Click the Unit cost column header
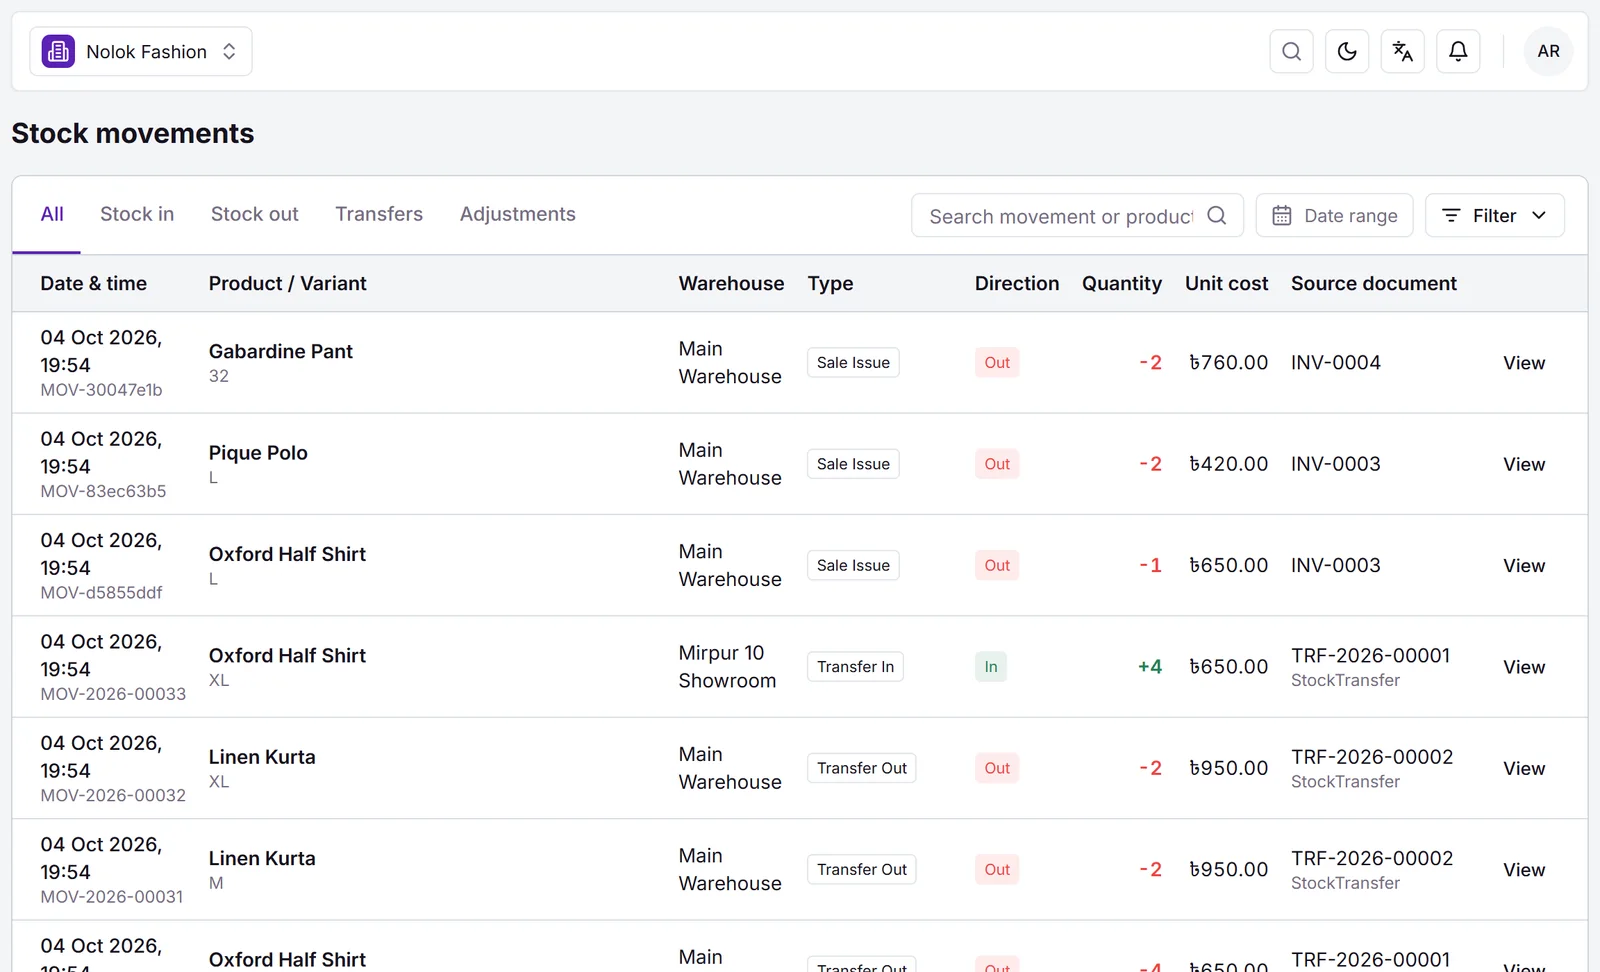The height and width of the screenshot is (972, 1600). point(1226,283)
